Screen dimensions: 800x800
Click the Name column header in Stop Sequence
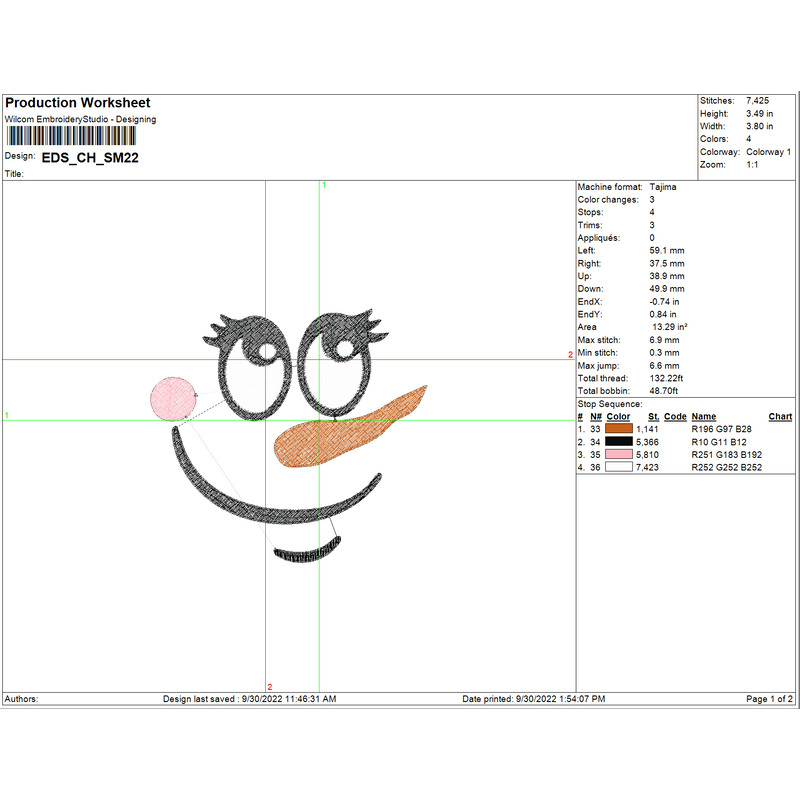(704, 416)
